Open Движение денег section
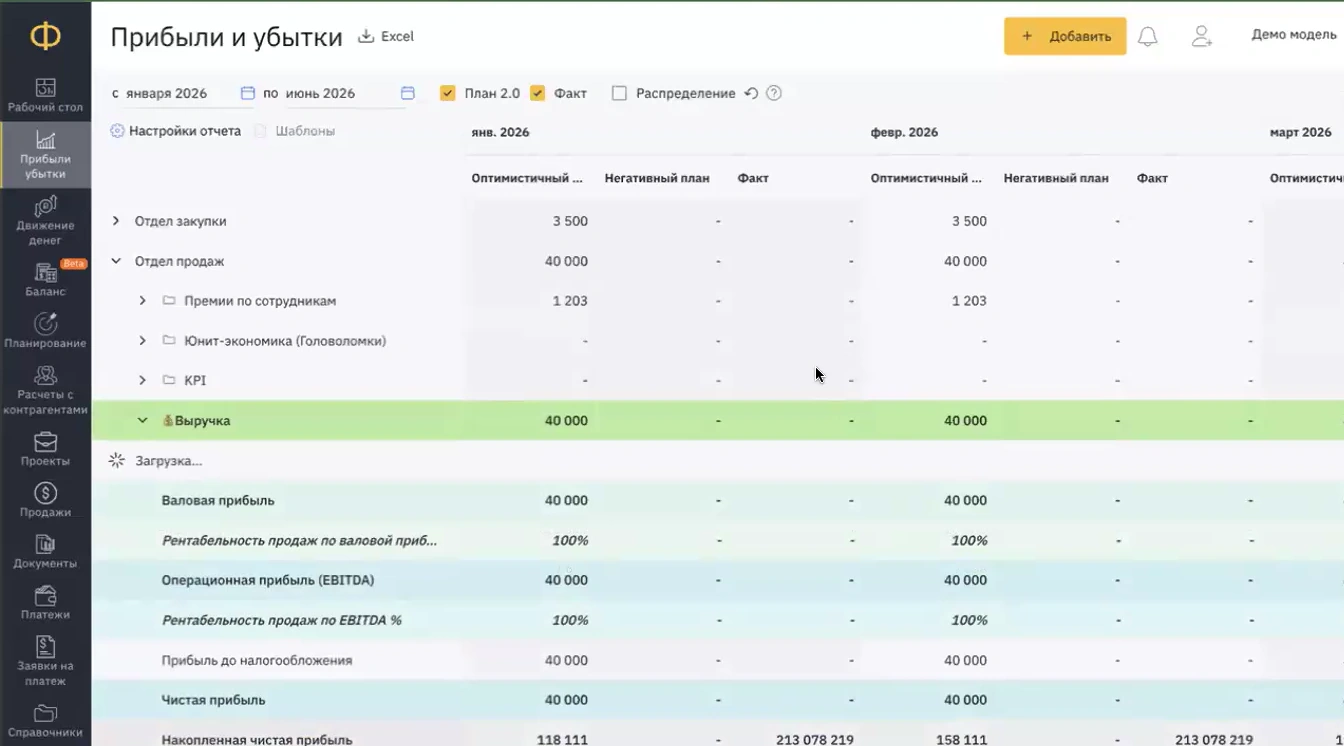Screen dimensions: 1344x746 45,221
